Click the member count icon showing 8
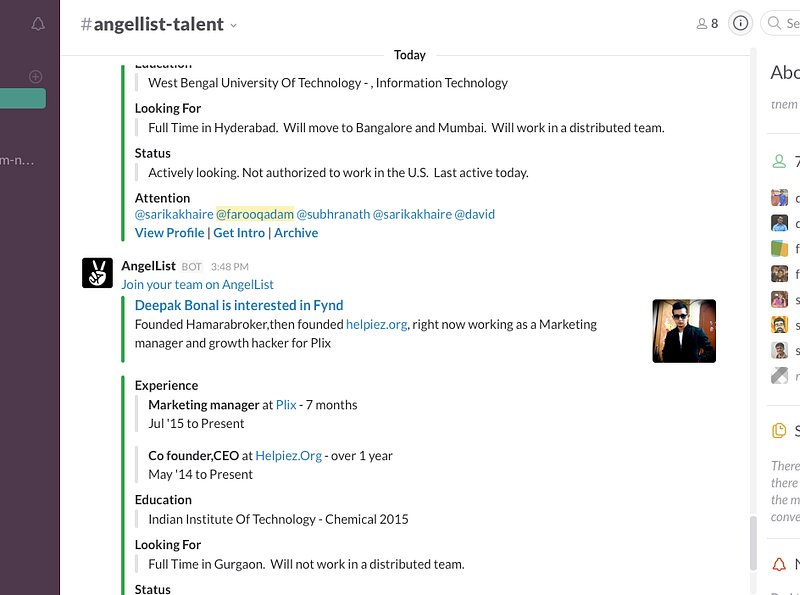 tap(708, 23)
